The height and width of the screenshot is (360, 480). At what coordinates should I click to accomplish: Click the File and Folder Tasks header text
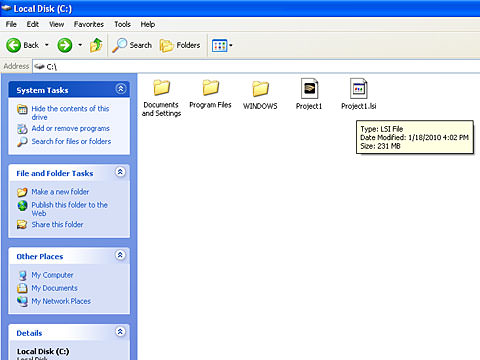55,173
